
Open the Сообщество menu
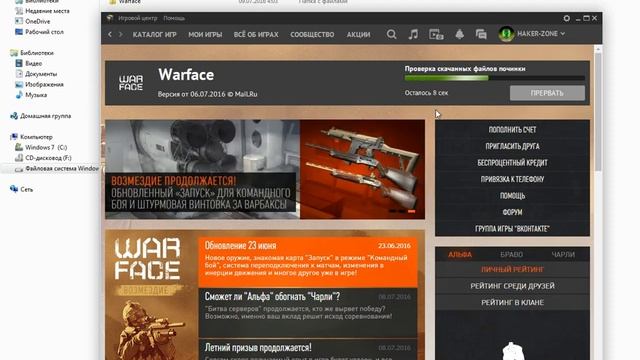coord(312,35)
